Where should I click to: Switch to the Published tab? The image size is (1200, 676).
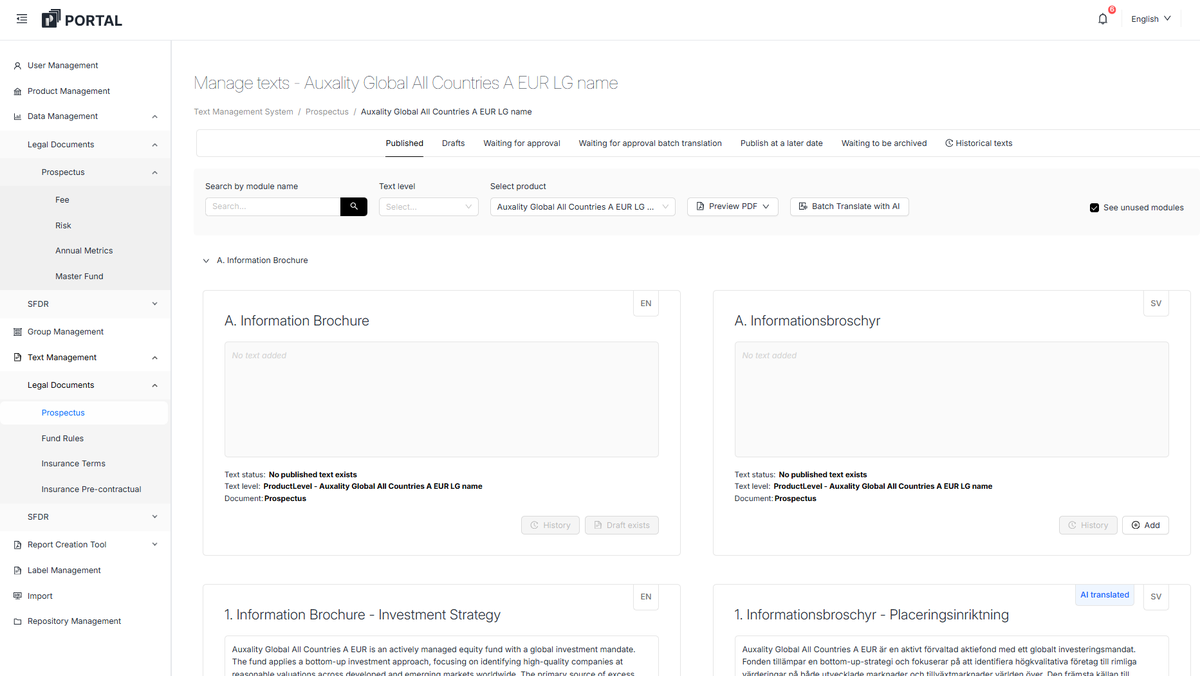(x=404, y=143)
